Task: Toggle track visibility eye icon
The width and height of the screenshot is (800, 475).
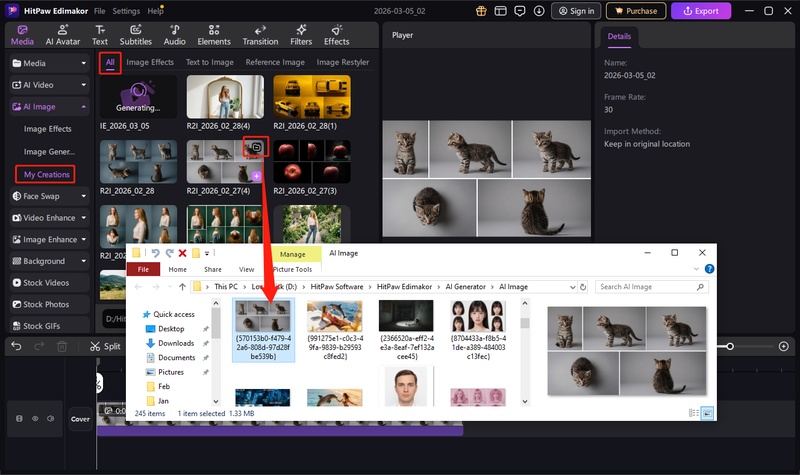Action: tap(35, 419)
